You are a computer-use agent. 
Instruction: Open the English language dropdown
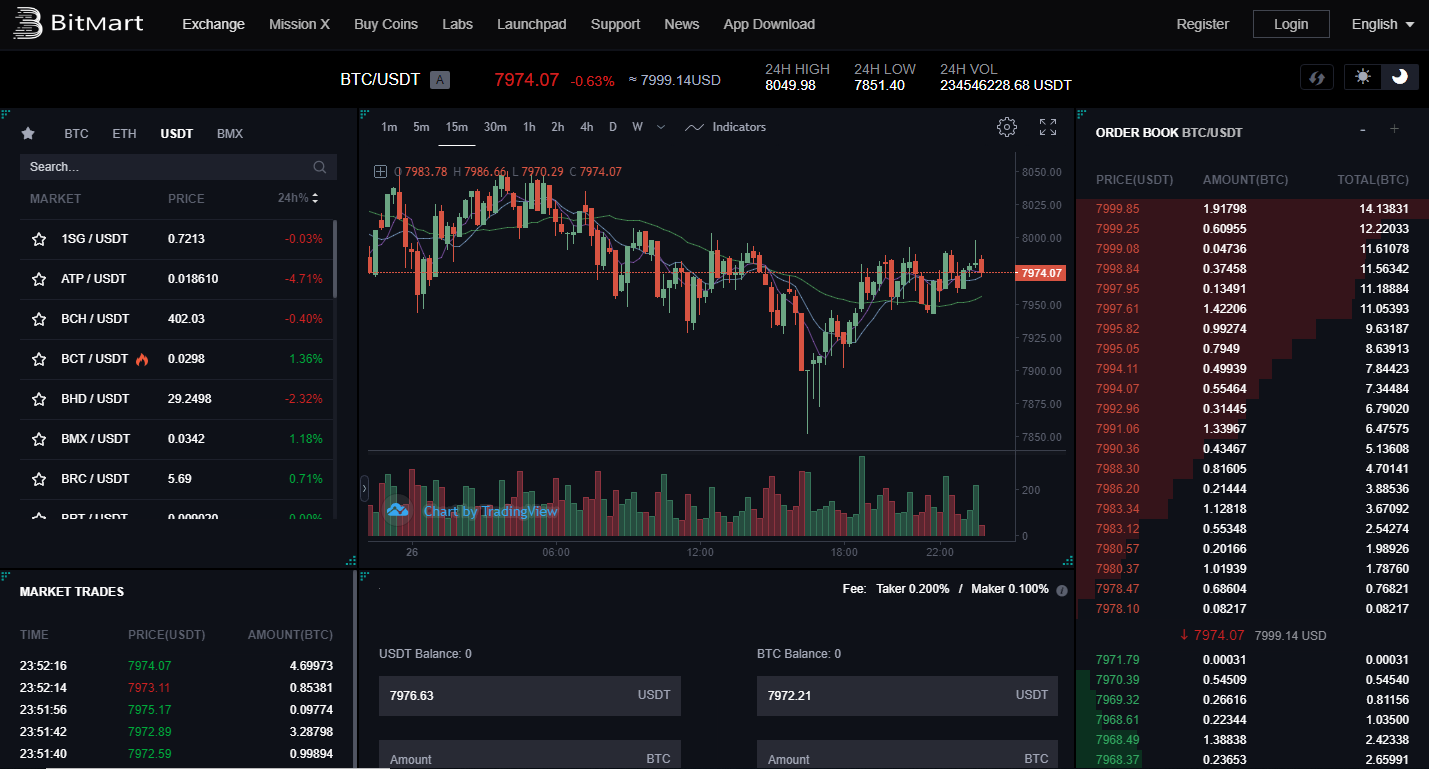click(x=1383, y=24)
